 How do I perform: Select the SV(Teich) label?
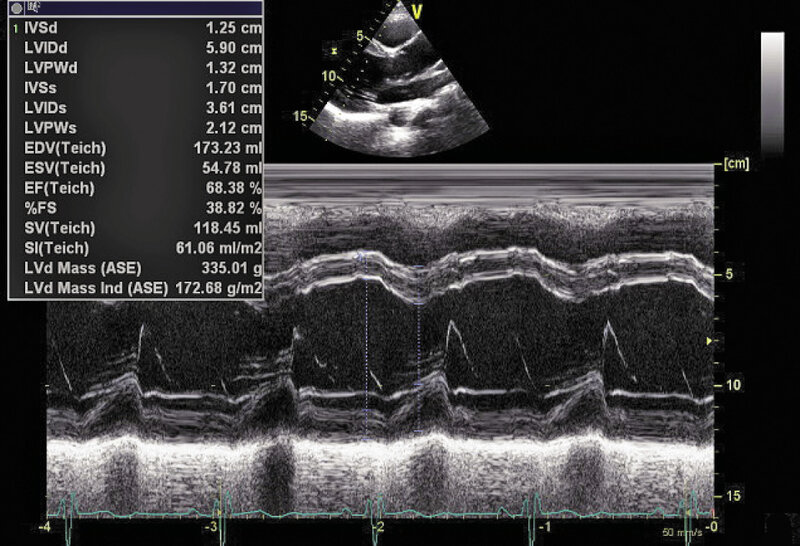[x=60, y=228]
